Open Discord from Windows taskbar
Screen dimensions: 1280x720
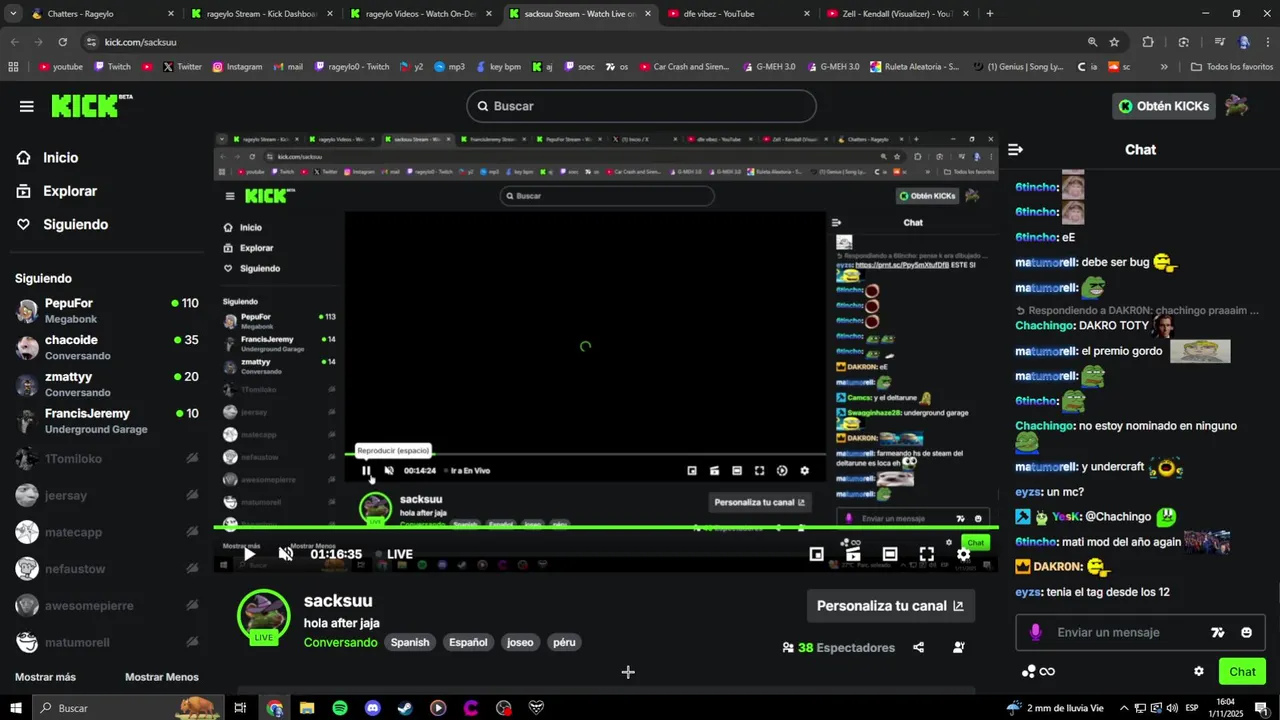click(x=373, y=708)
